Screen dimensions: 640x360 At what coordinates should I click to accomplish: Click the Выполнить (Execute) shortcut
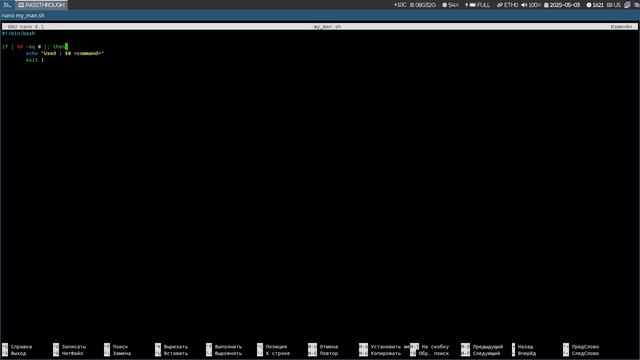tap(224, 347)
